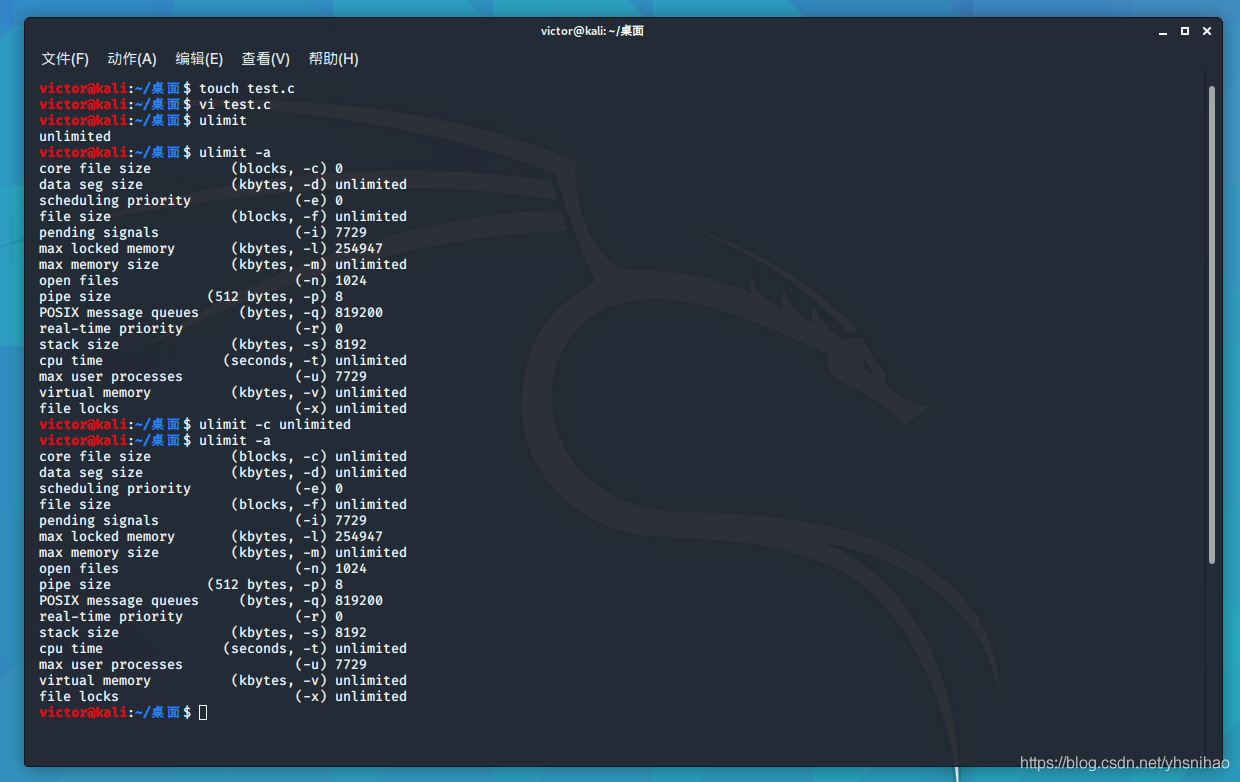Open the 查看(V) menu
This screenshot has height=782, width=1240.
(x=266, y=59)
